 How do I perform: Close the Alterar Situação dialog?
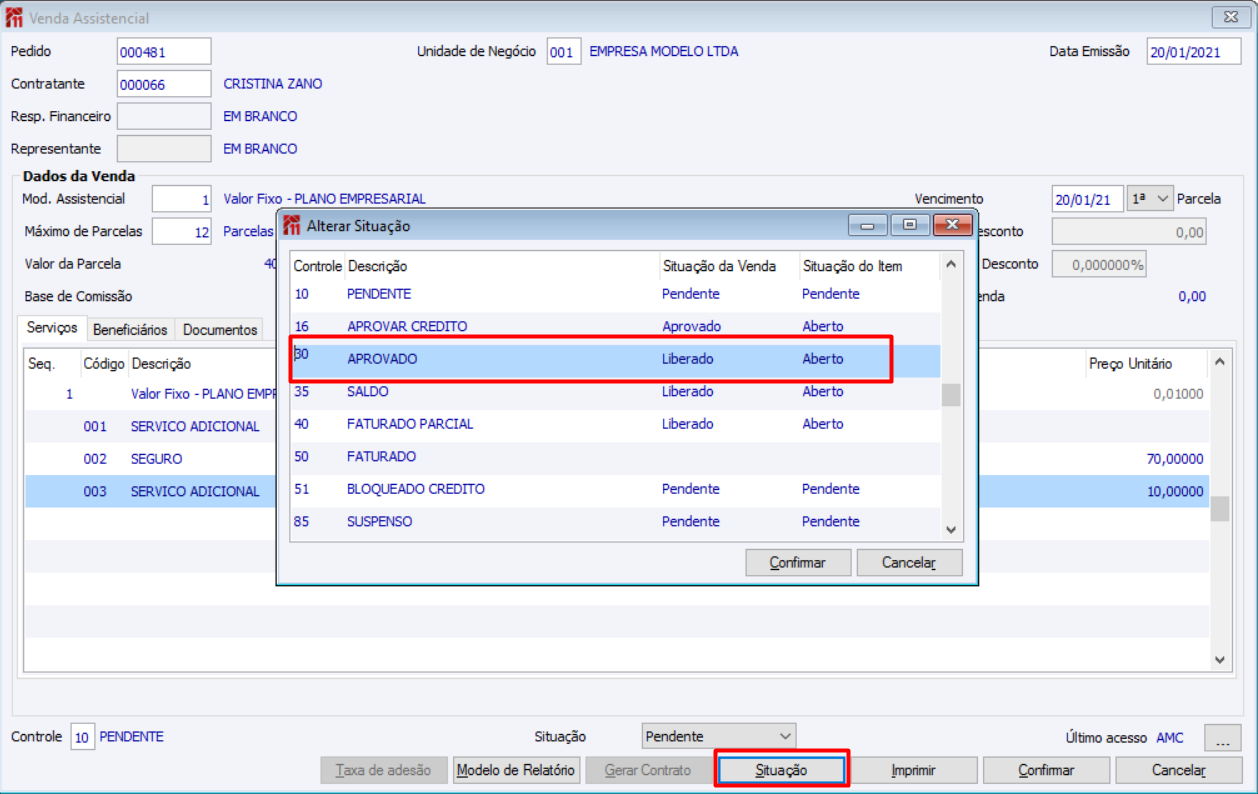953,226
